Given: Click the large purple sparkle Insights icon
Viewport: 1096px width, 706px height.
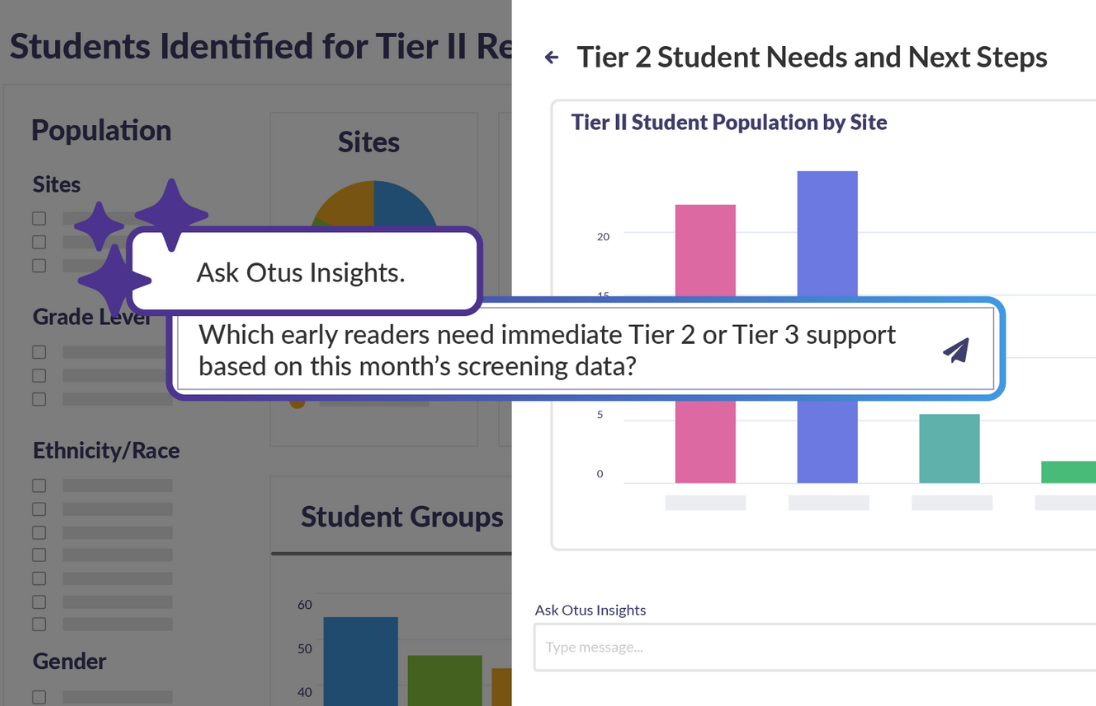Looking at the screenshot, I should tap(171, 214).
